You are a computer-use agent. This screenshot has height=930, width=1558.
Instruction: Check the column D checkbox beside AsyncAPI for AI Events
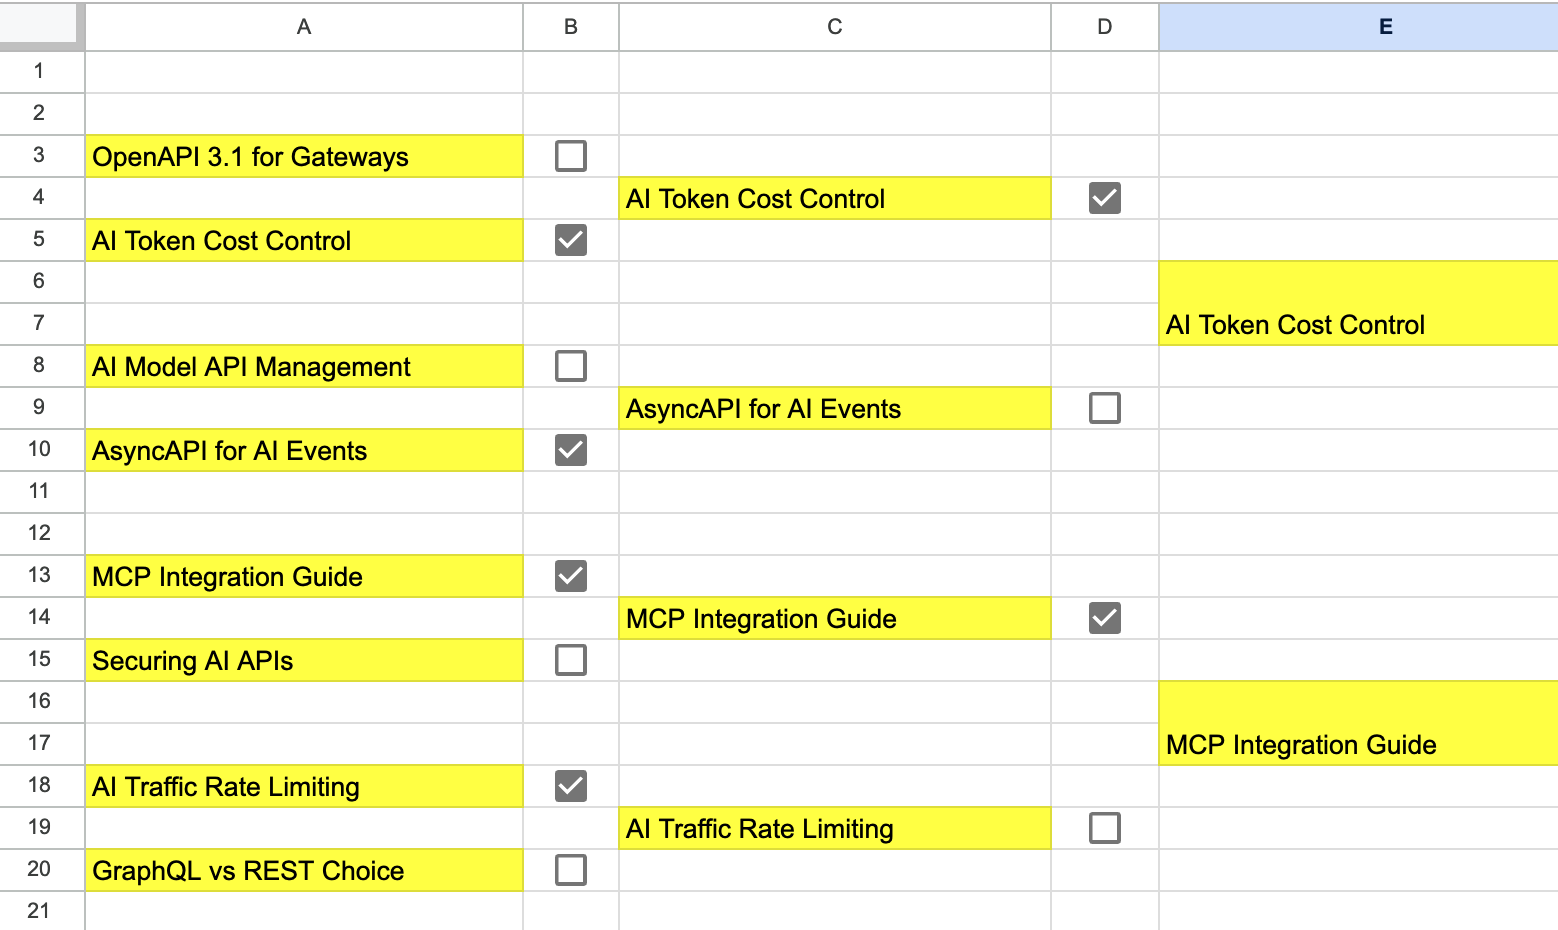[x=1105, y=408]
